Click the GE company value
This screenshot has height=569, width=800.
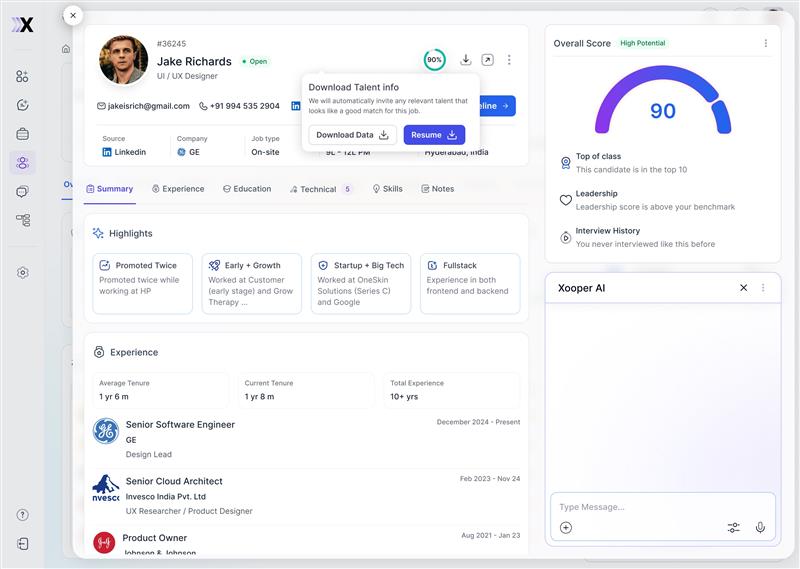coord(188,152)
